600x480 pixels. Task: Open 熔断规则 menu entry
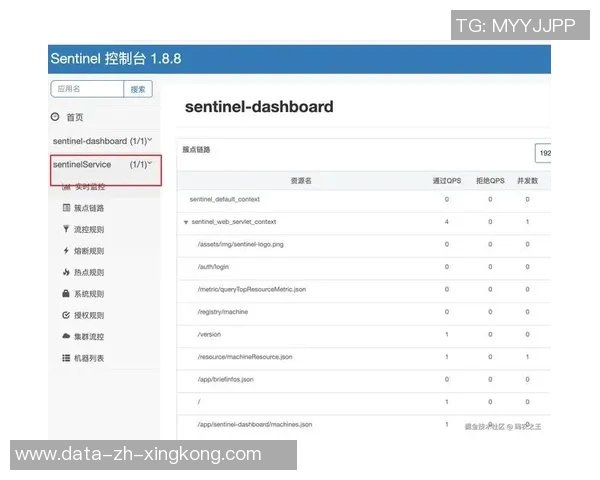tap(89, 251)
